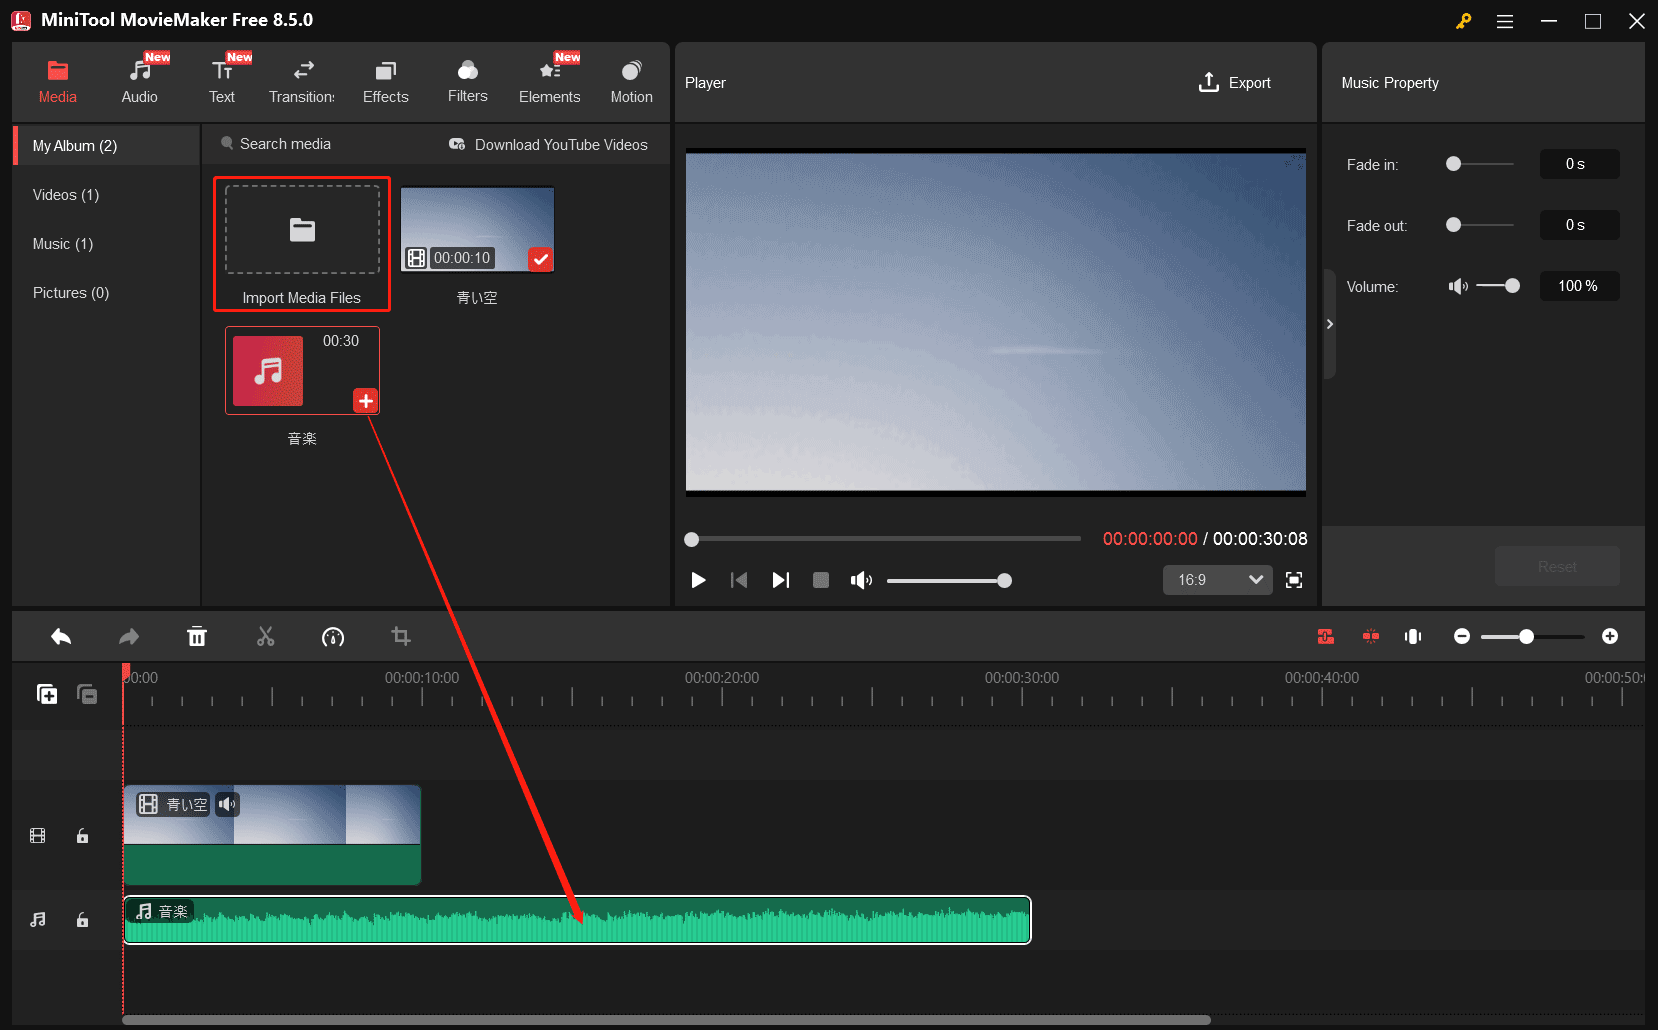Screen dimensions: 1658x1030
Task: Open the Music (1) category in My Album
Action: 62,243
